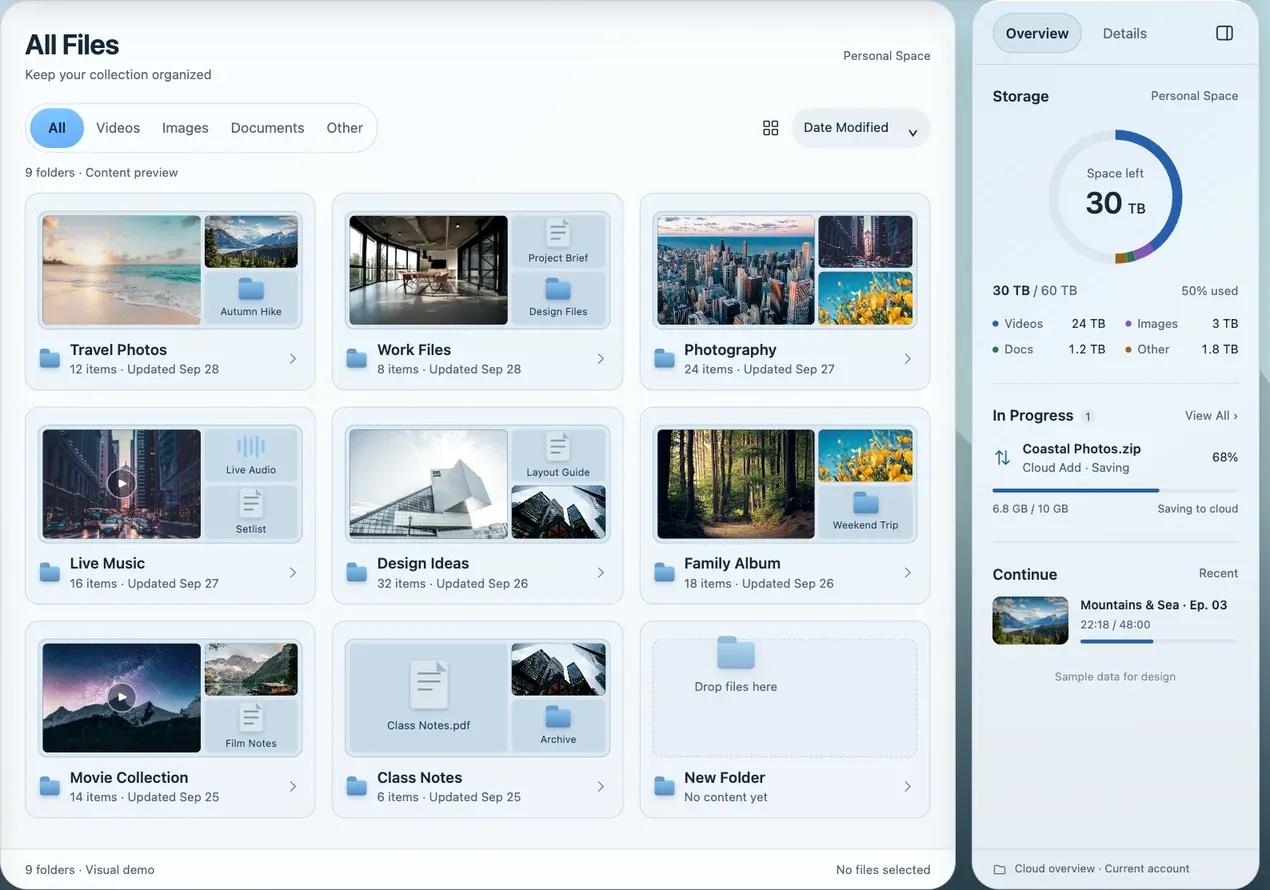Screen dimensions: 1270x890
Task: Click the Recent link in Continue
Action: [1218, 573]
